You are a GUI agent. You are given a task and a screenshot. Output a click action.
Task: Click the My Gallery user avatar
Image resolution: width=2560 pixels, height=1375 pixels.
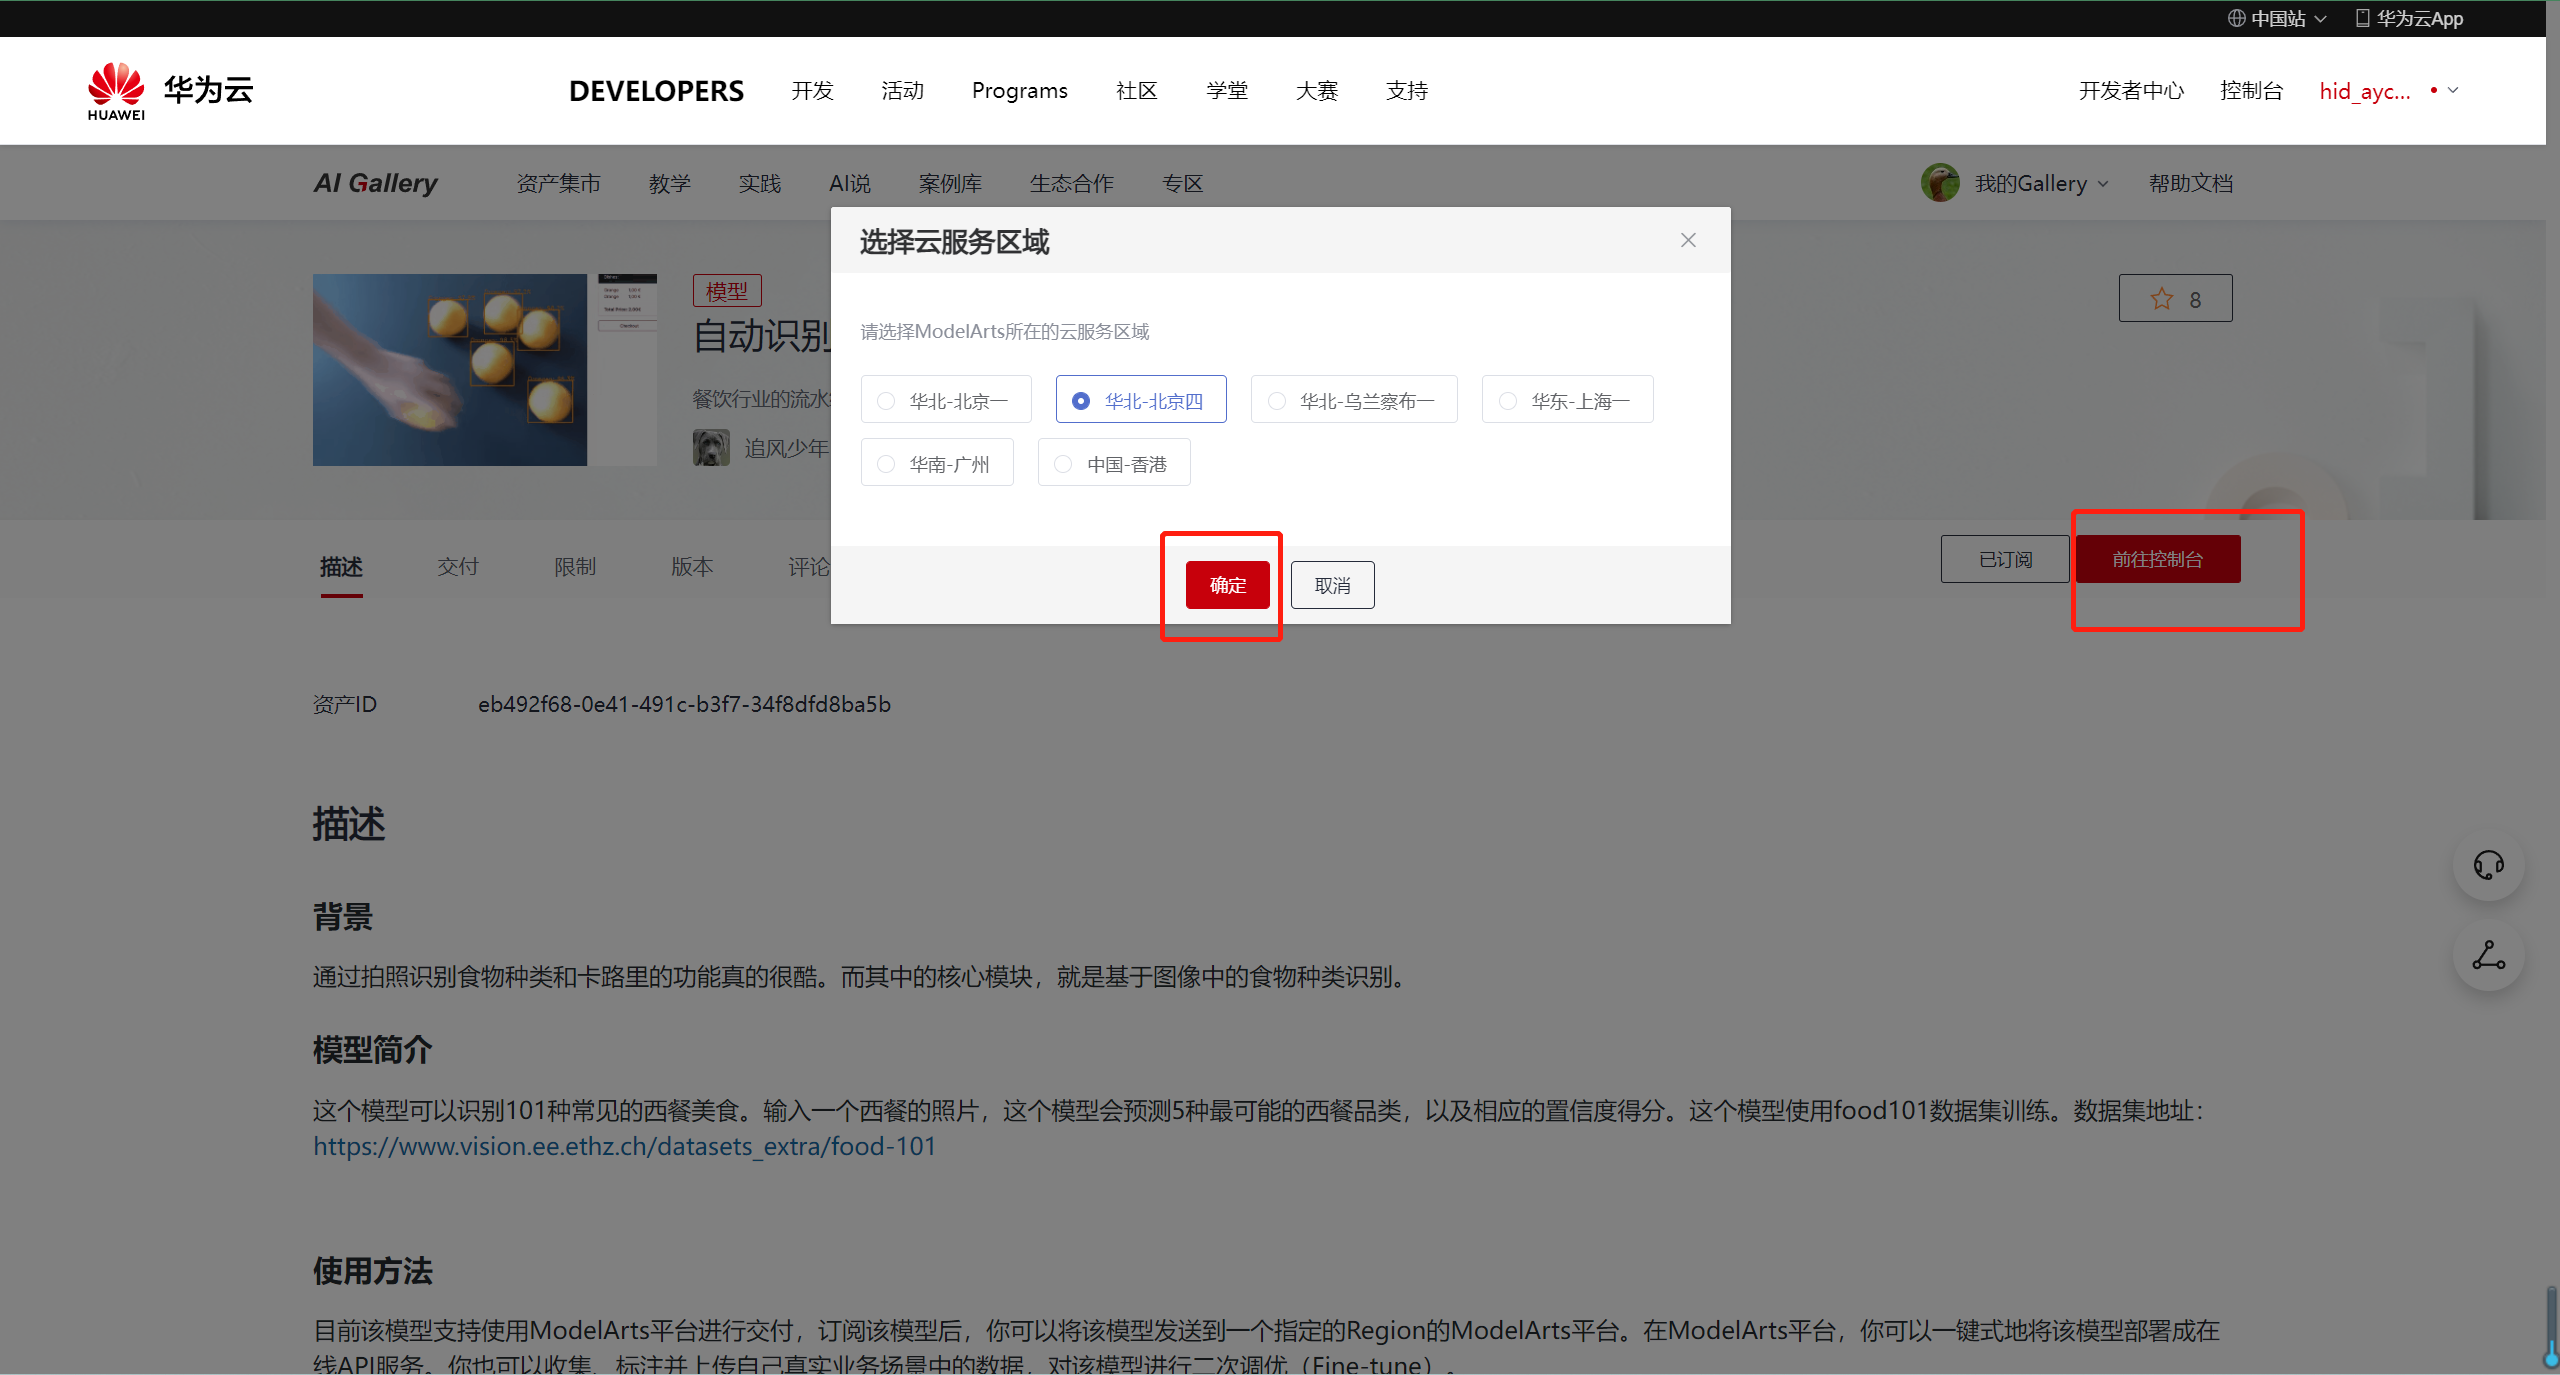point(1940,183)
